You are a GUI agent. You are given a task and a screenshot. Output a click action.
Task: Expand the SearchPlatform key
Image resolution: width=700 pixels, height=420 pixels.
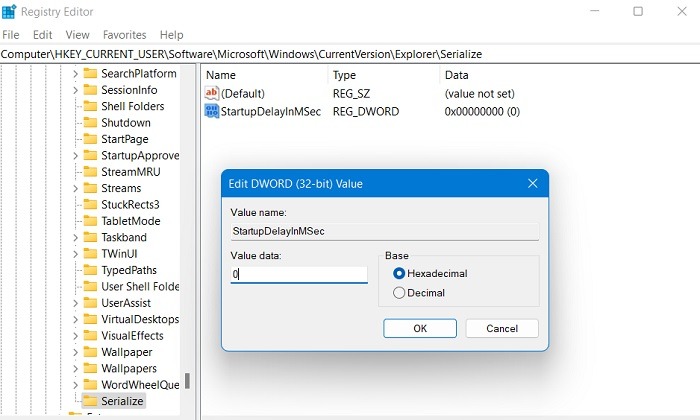coord(75,74)
